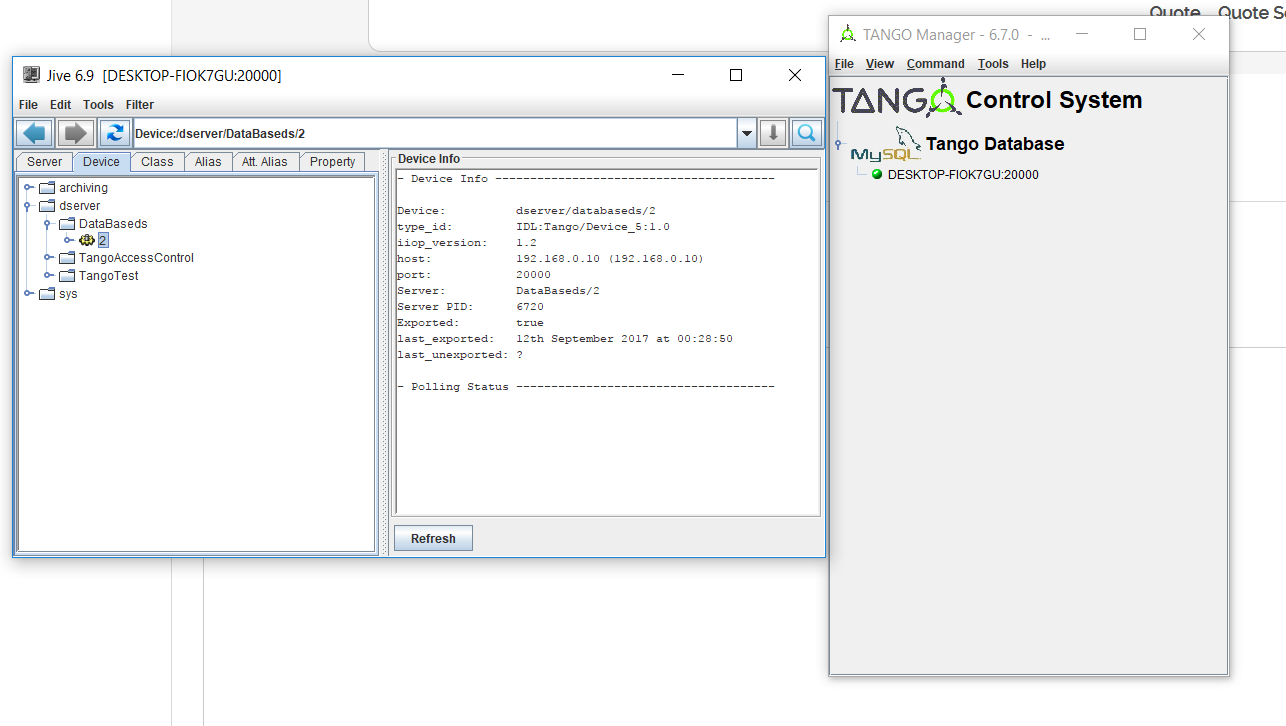1286x726 pixels.
Task: Open TANGO Manager File menu
Action: (844, 64)
